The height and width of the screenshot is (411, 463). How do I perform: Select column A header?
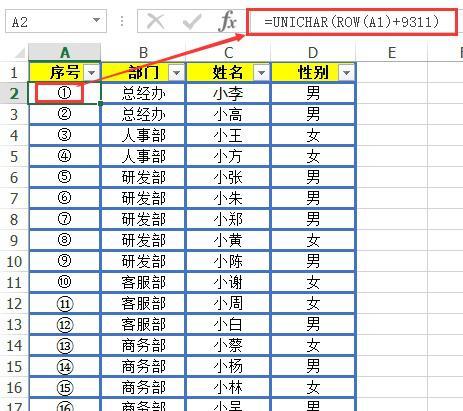point(65,52)
